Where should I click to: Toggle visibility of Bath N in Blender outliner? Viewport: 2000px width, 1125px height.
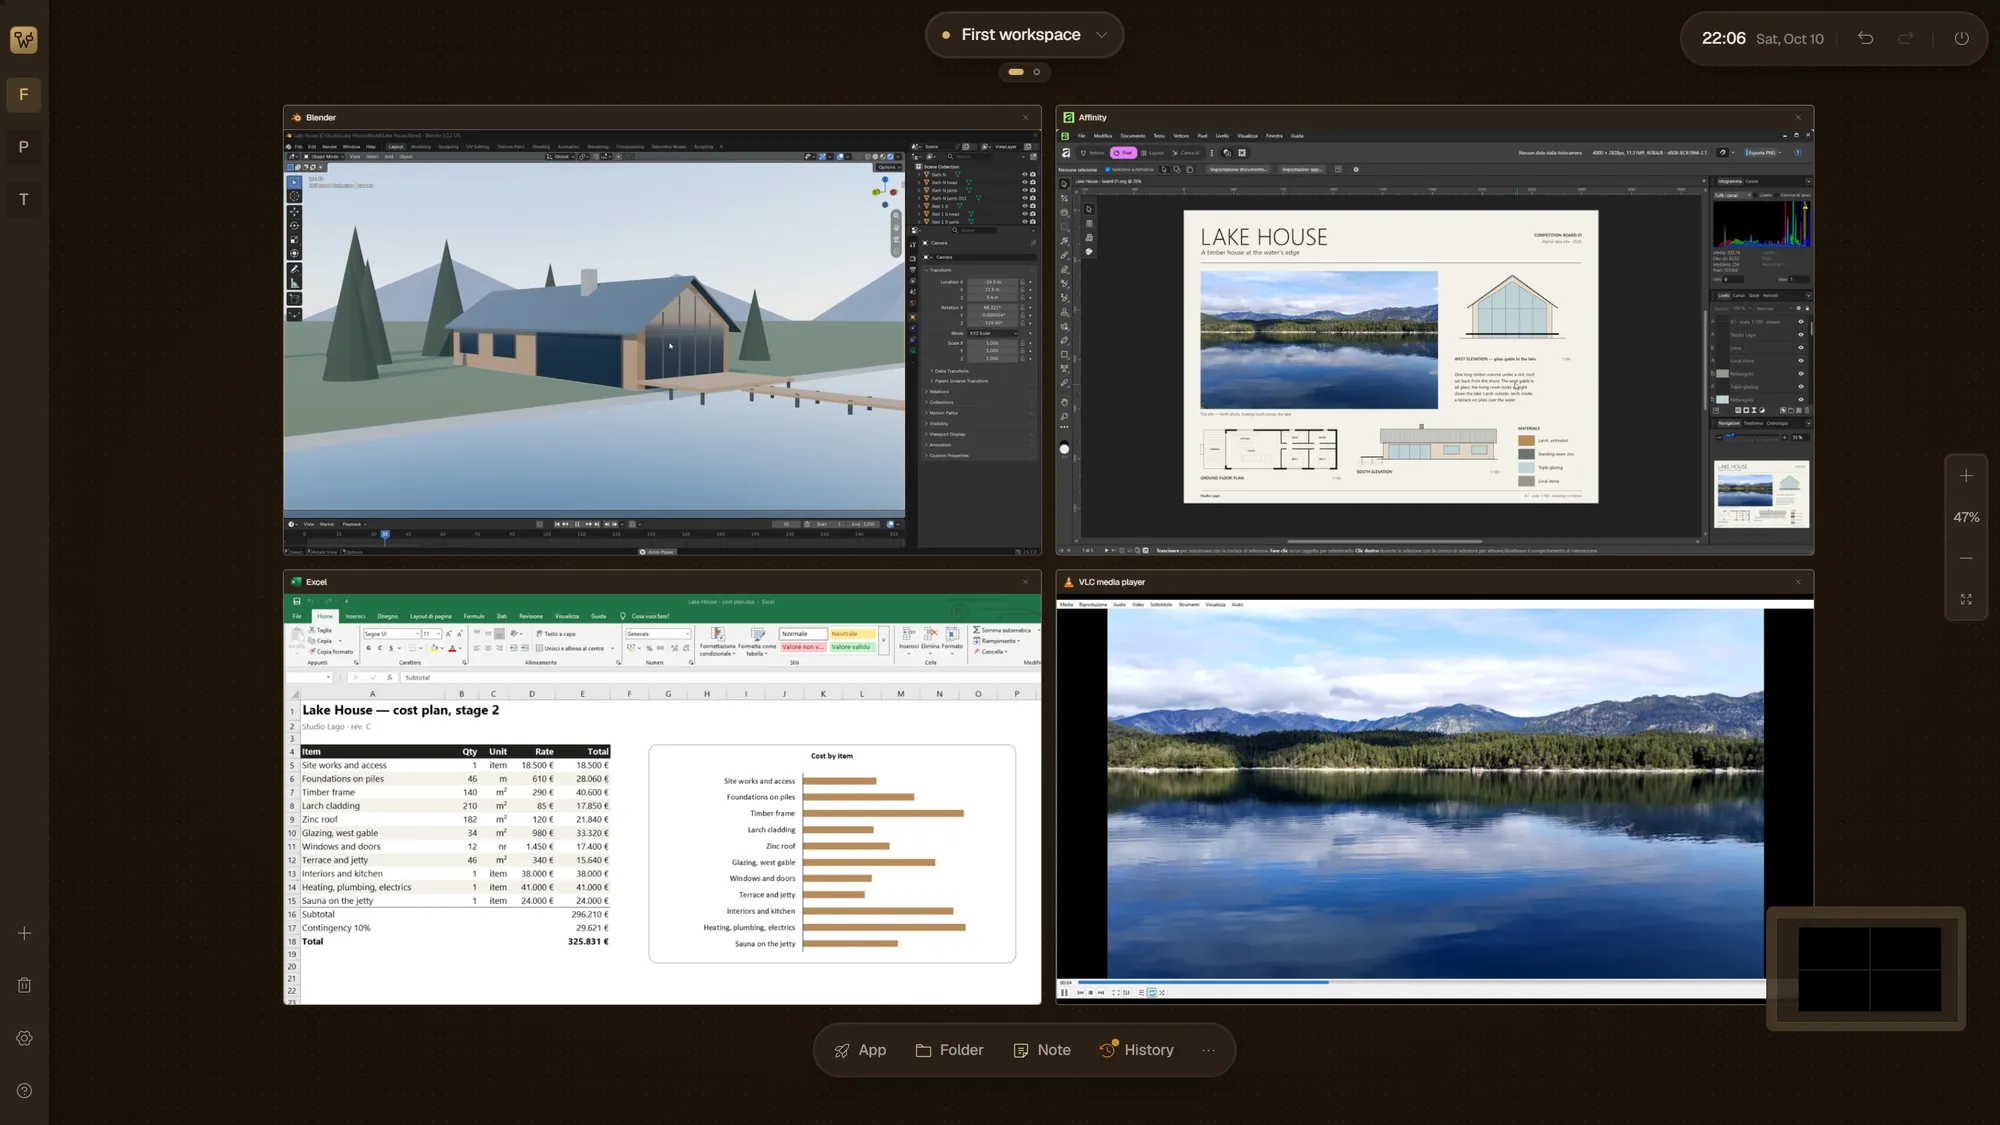click(1025, 174)
